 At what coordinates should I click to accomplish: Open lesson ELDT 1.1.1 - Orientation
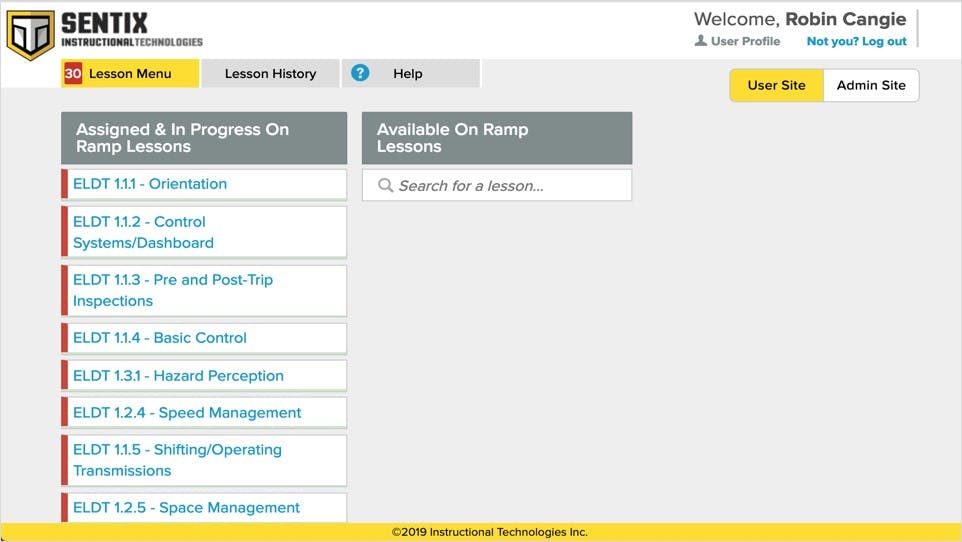pos(150,184)
